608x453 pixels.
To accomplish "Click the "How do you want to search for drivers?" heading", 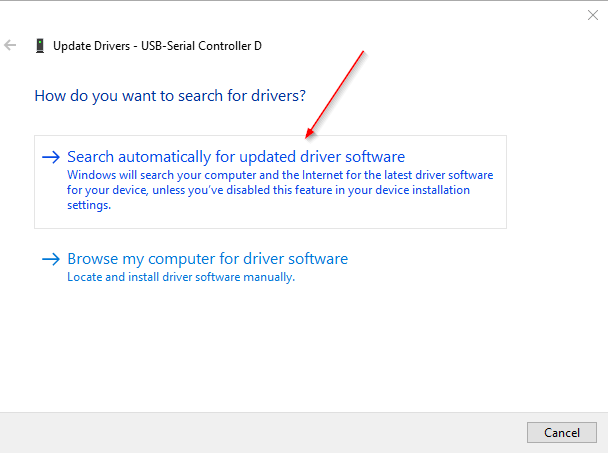I will (x=170, y=96).
